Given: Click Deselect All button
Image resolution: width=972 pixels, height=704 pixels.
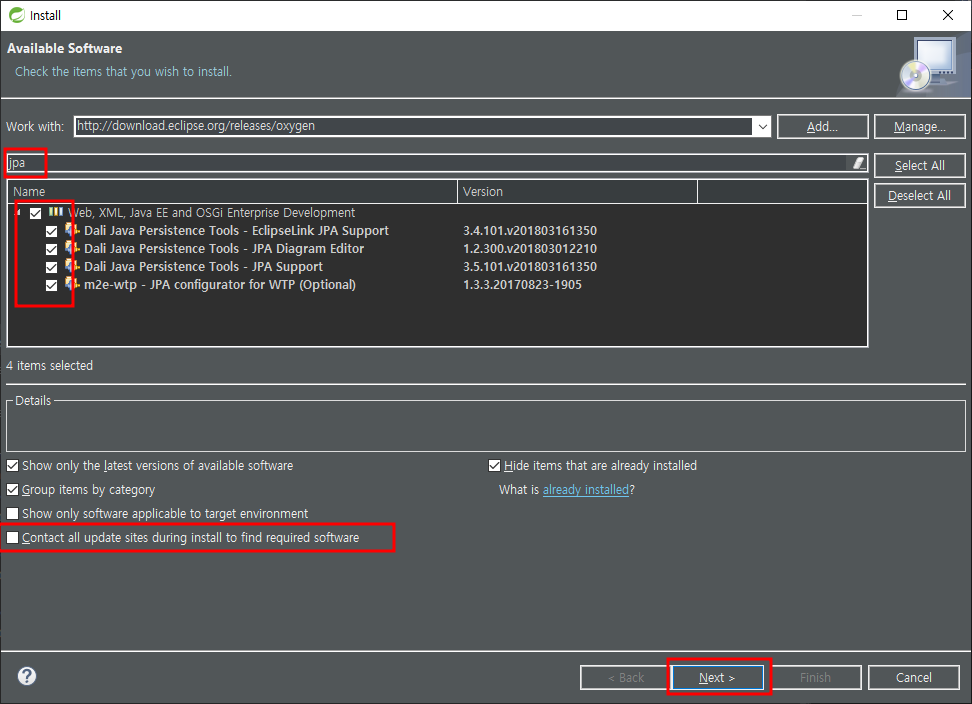Looking at the screenshot, I should coord(919,196).
